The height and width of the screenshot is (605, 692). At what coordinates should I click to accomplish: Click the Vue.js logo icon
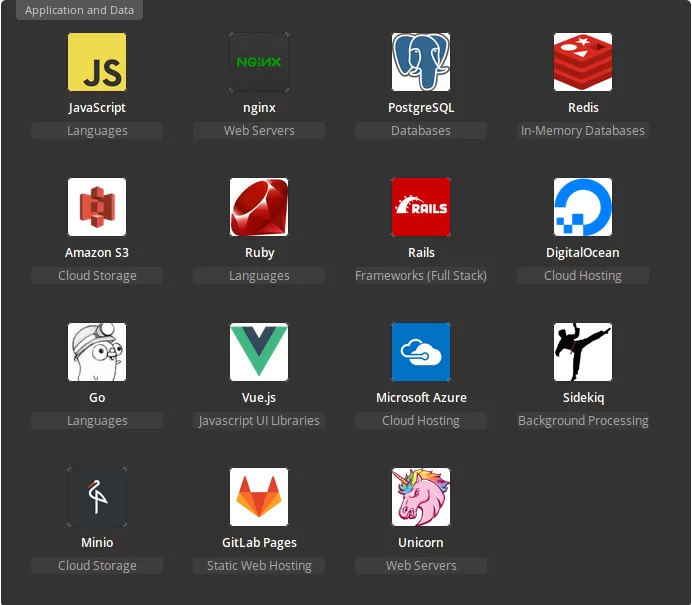click(259, 352)
